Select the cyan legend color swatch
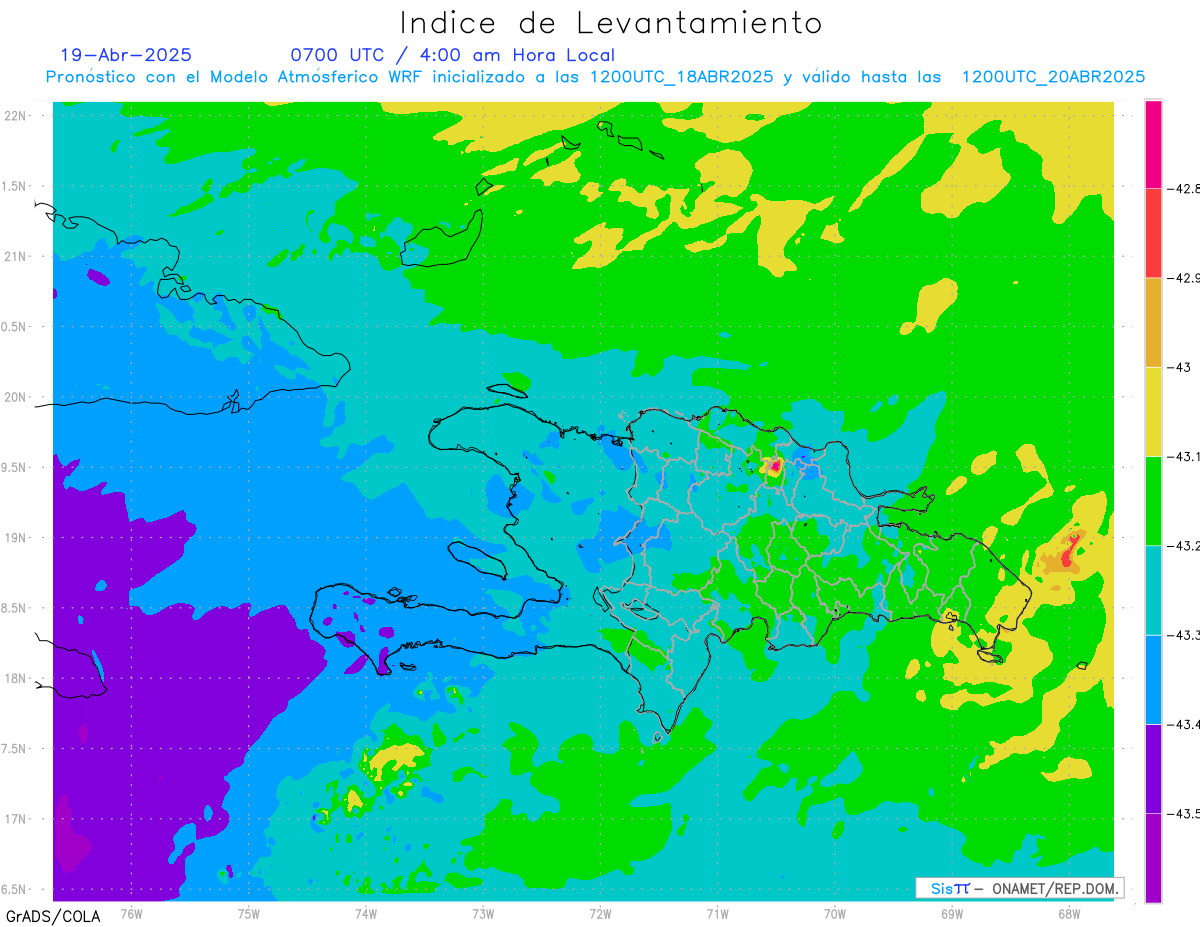Image resolution: width=1200 pixels, height=927 pixels. 1153,590
